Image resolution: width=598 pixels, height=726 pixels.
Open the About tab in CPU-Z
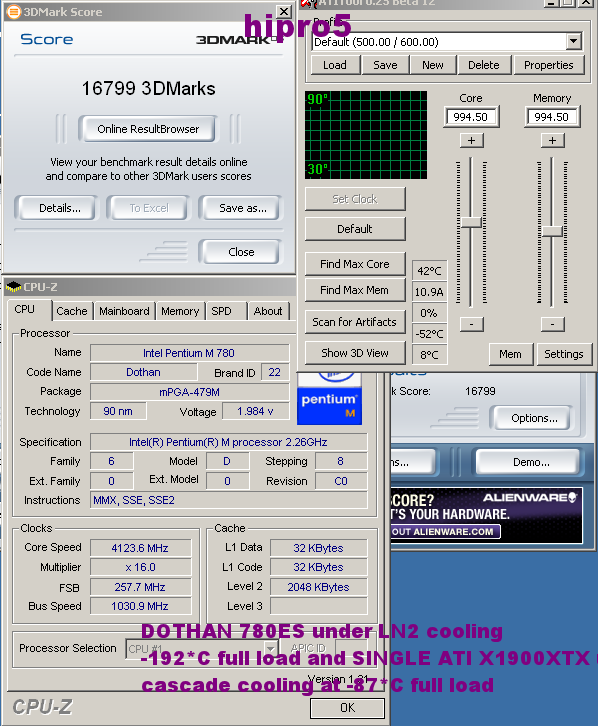(268, 311)
